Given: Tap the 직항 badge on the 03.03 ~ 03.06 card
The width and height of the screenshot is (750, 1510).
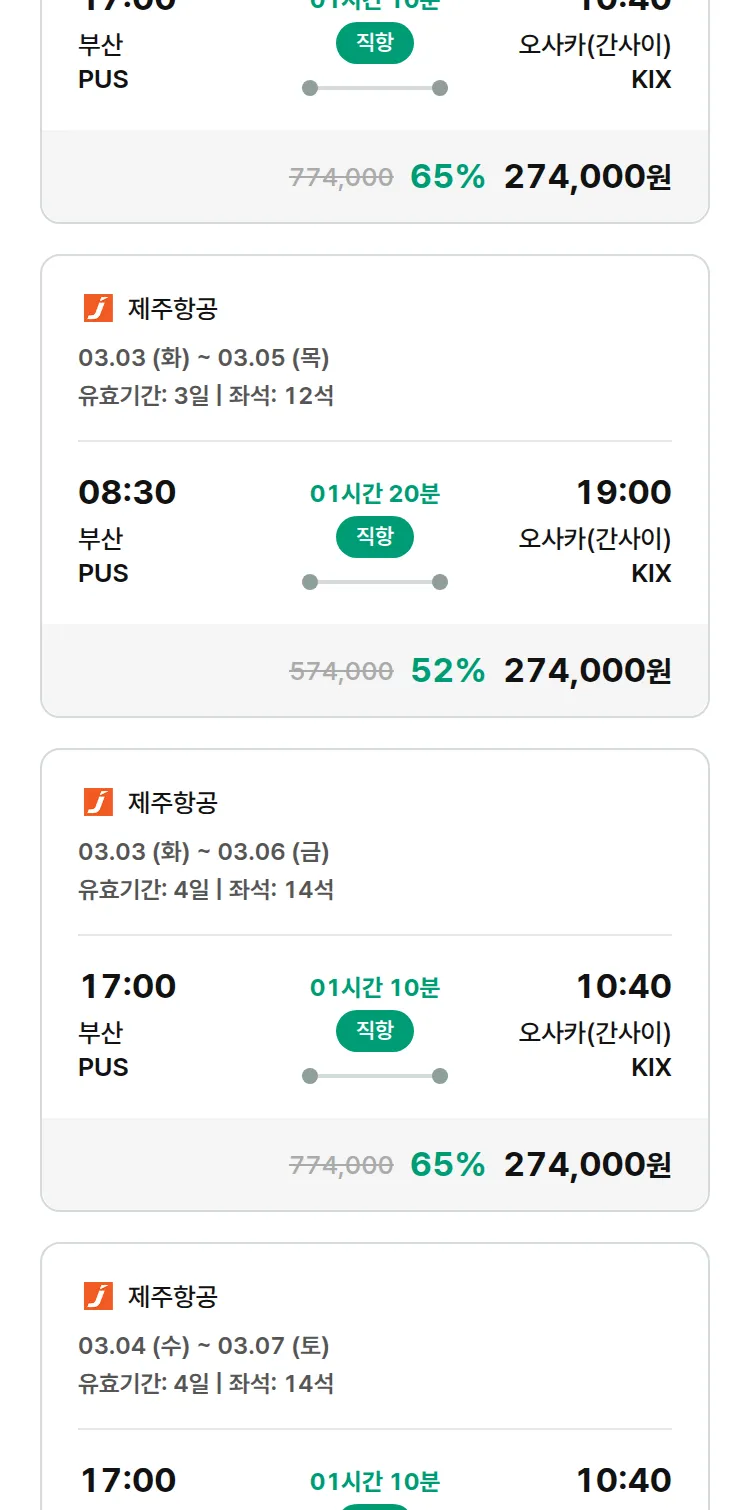Looking at the screenshot, I should [x=375, y=1031].
